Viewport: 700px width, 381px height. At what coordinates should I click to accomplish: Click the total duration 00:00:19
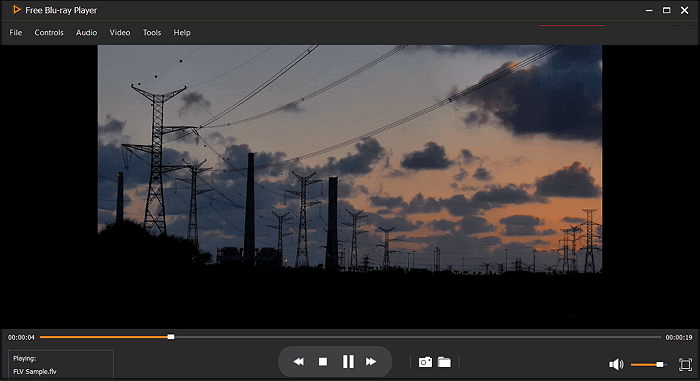[679, 337]
